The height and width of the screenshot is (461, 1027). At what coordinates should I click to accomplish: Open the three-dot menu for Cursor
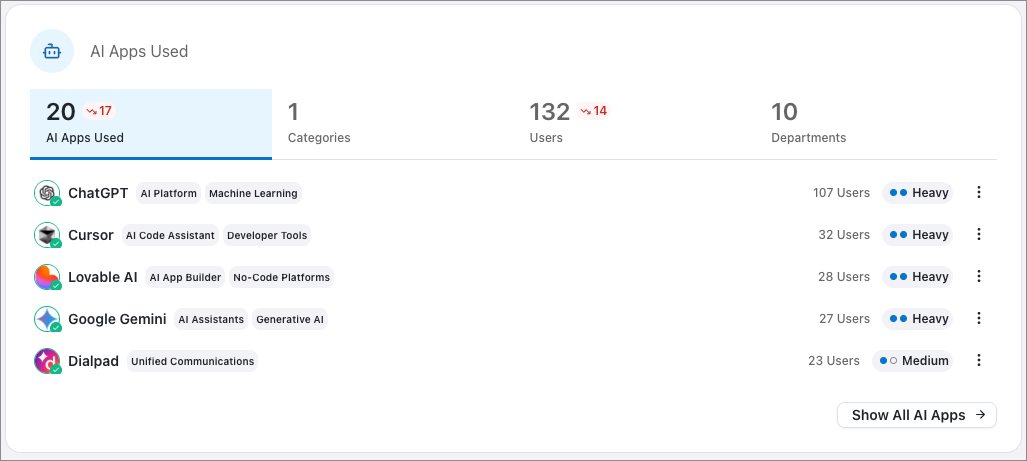point(979,235)
